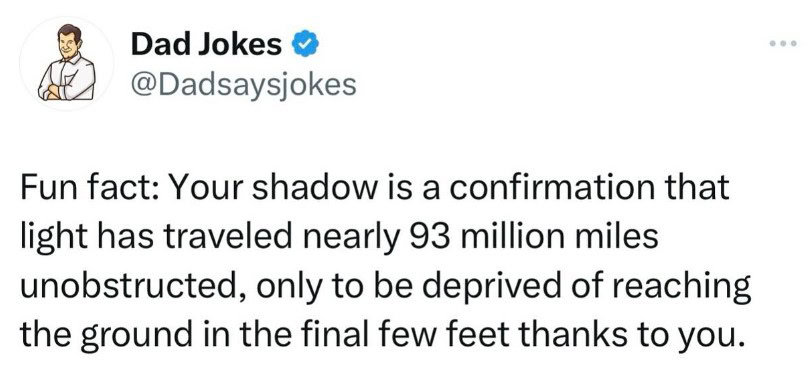Screen dimensions: 812x372
Task: Click the tweet body text
Action: [386, 260]
